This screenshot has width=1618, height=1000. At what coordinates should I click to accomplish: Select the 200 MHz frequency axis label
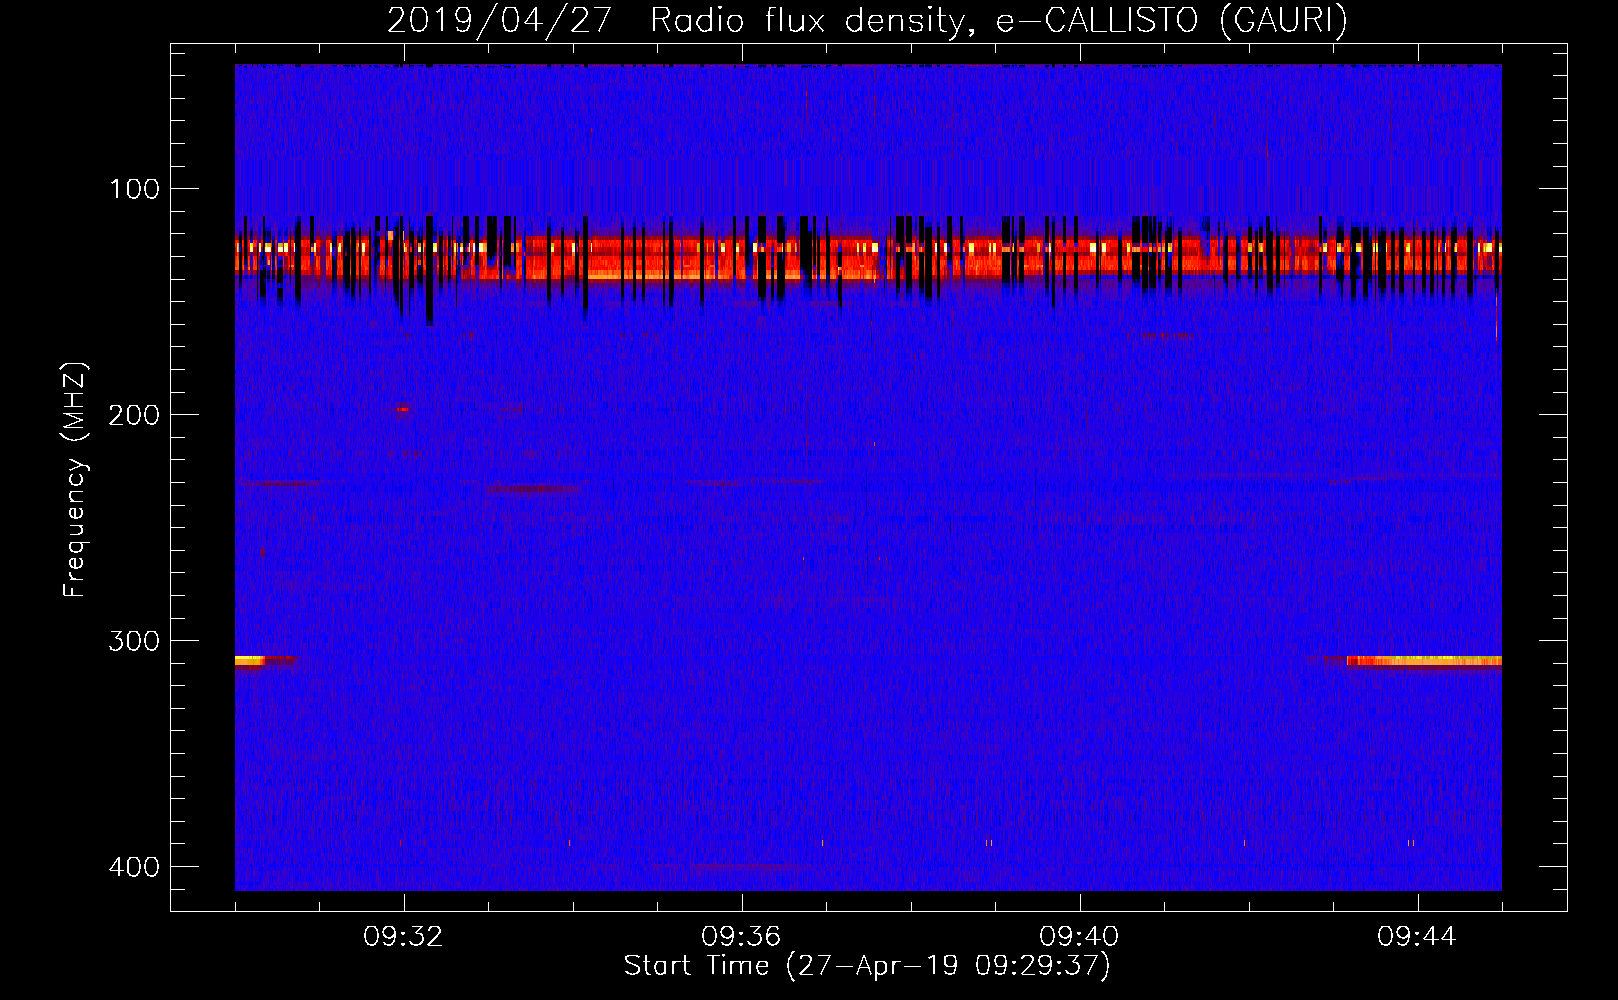coord(134,415)
